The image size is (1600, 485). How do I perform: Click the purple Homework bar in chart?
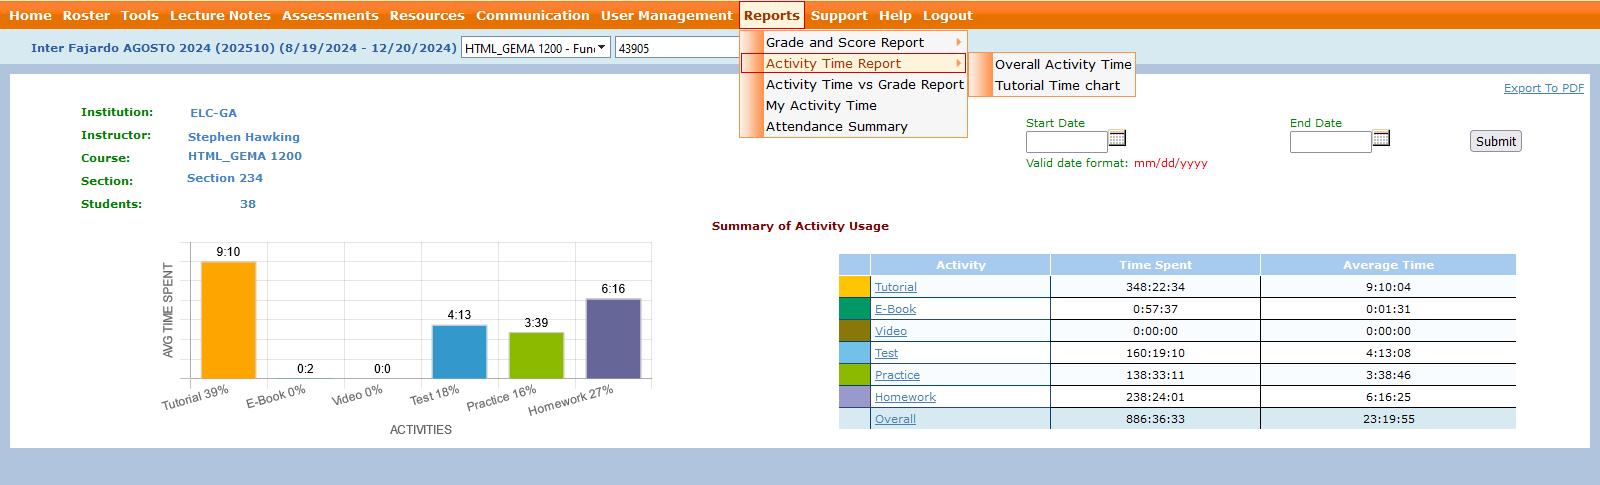tap(613, 338)
